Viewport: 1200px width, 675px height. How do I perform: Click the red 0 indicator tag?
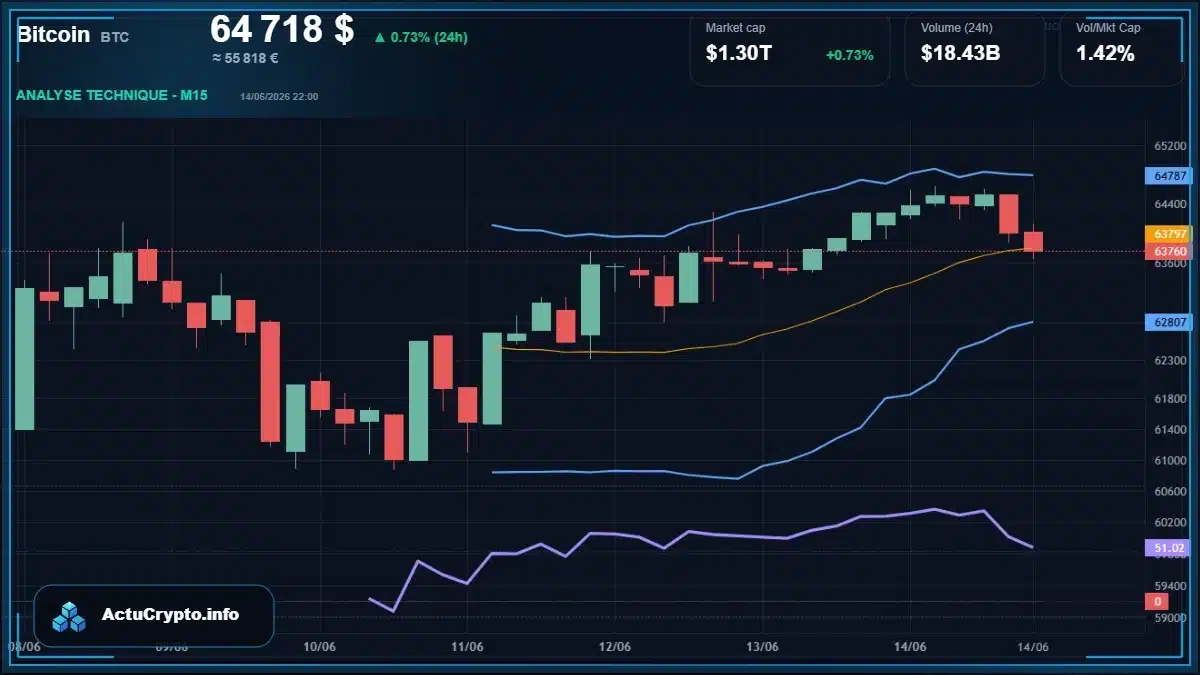click(x=1157, y=601)
